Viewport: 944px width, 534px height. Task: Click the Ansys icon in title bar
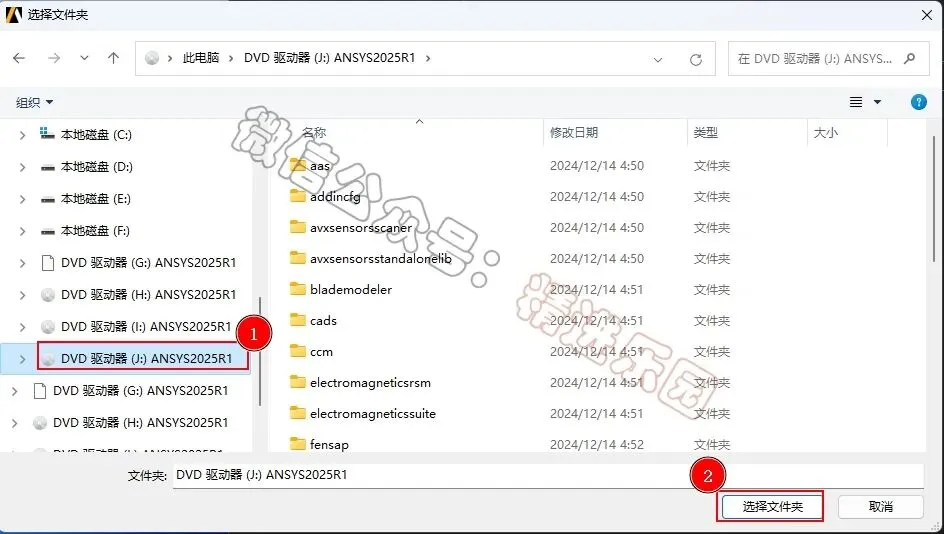coord(13,14)
